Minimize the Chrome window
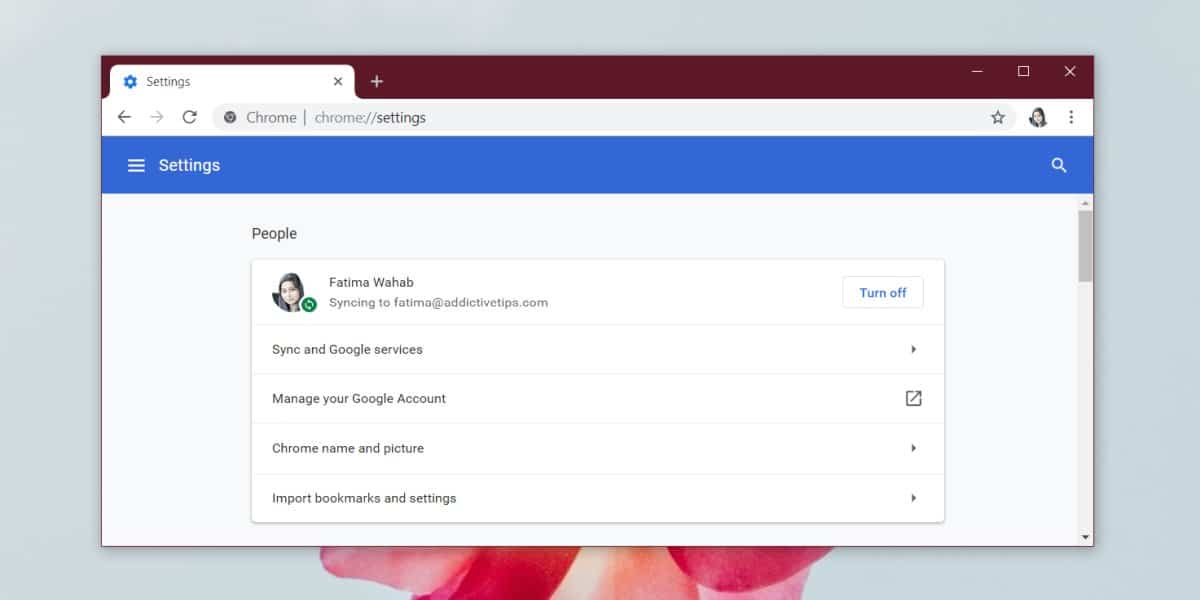Screen dimensions: 1200x600 coord(977,71)
